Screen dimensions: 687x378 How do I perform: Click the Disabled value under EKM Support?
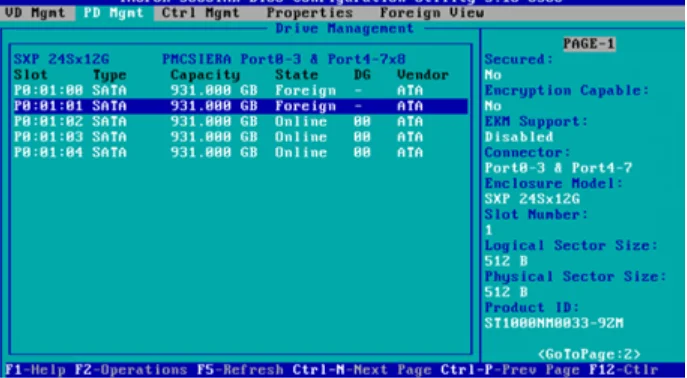click(x=519, y=137)
